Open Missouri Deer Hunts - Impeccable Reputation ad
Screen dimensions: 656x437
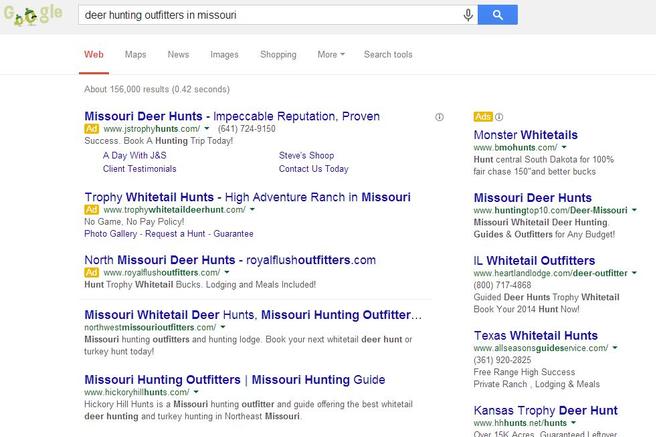(232, 116)
